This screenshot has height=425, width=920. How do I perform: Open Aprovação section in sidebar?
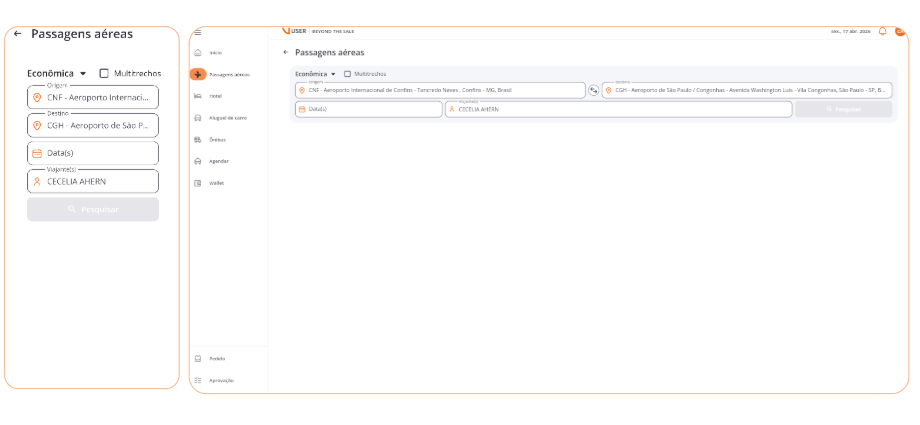221,380
